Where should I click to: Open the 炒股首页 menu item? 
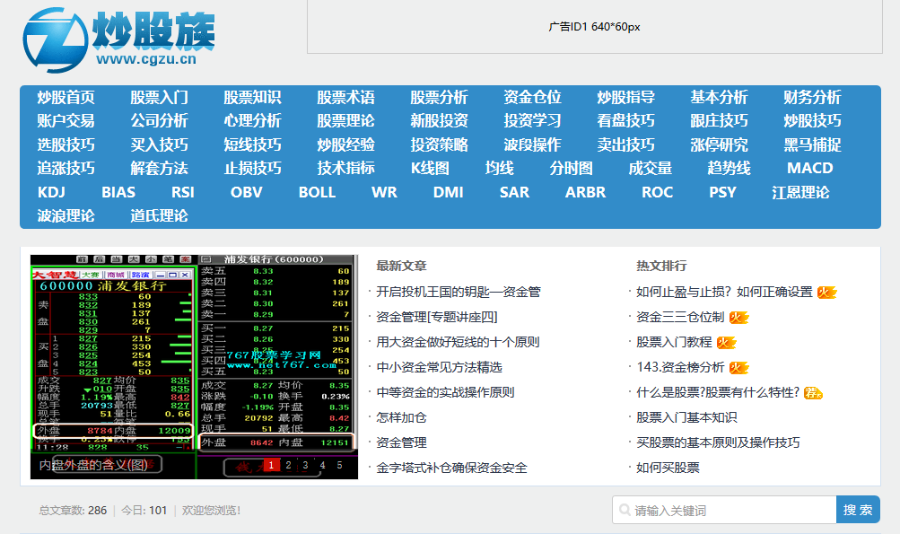pos(66,97)
